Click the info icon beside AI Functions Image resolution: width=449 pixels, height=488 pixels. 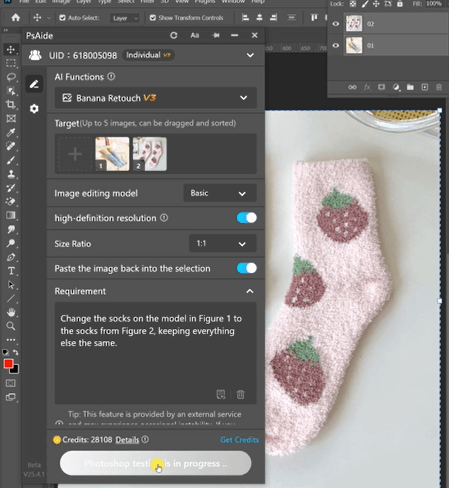[111, 77]
